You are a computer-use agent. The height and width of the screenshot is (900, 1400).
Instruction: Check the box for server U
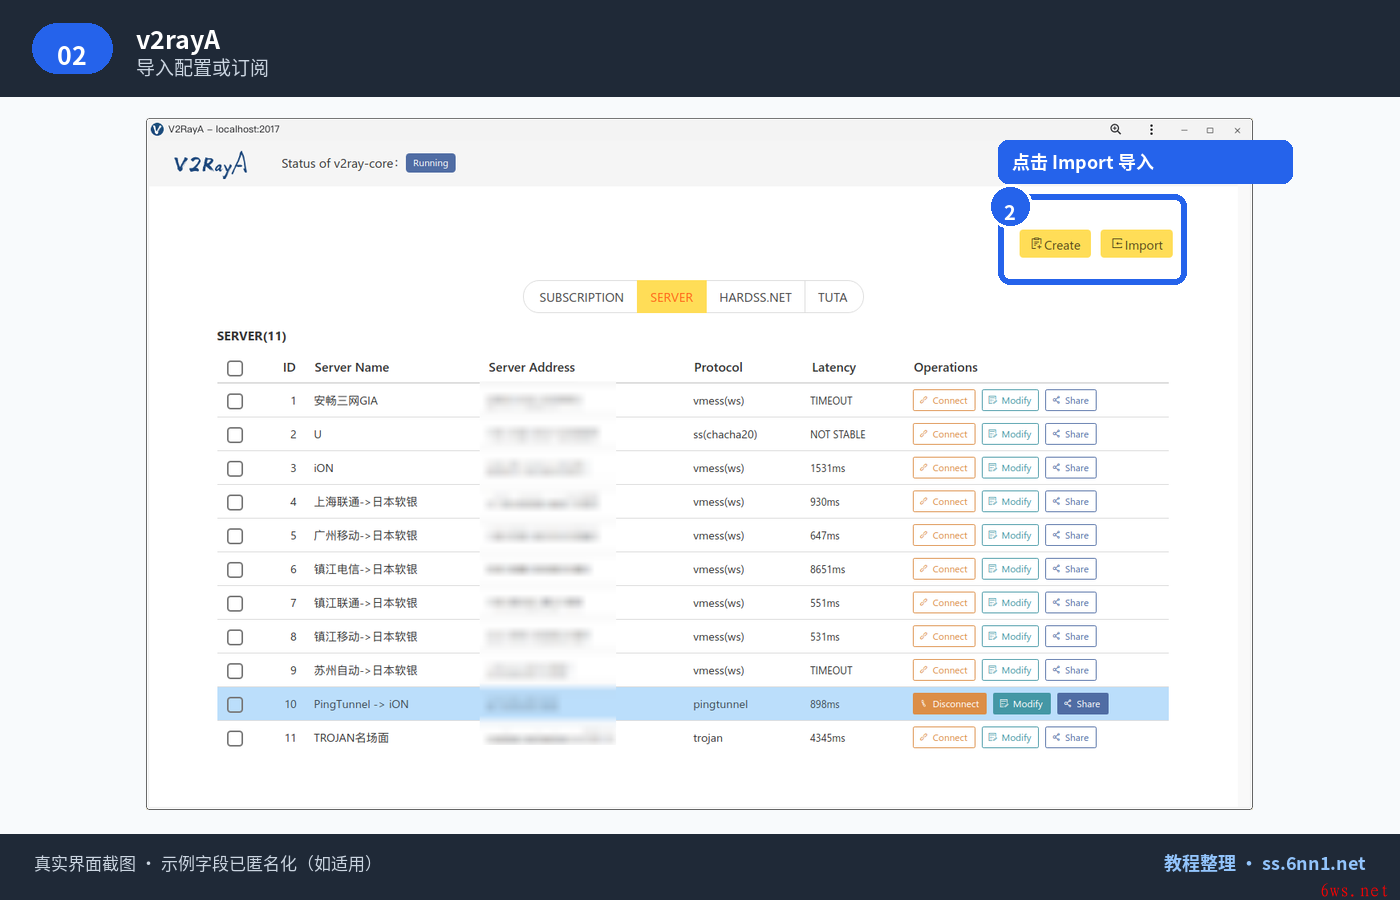point(235,435)
